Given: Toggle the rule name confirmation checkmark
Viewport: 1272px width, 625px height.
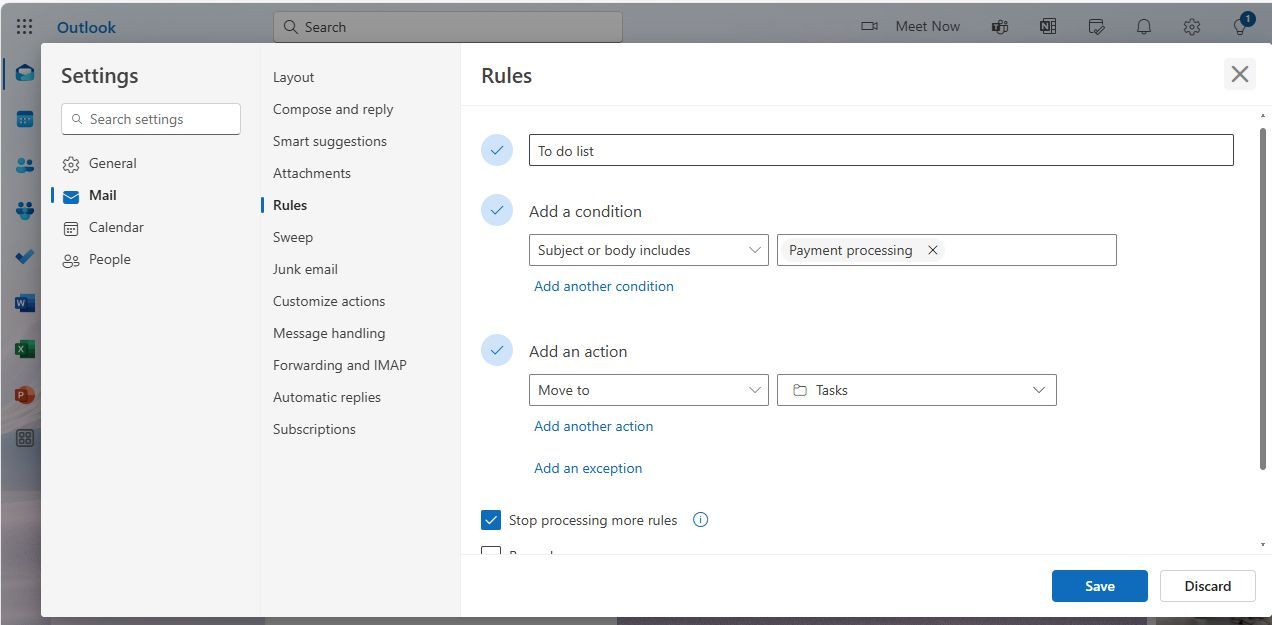Looking at the screenshot, I should [x=497, y=150].
